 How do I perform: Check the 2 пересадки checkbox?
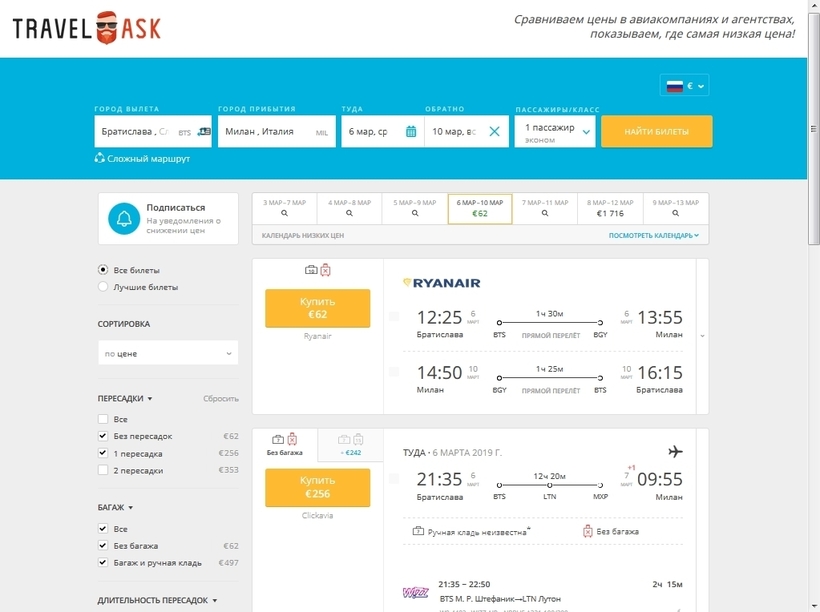click(x=103, y=470)
